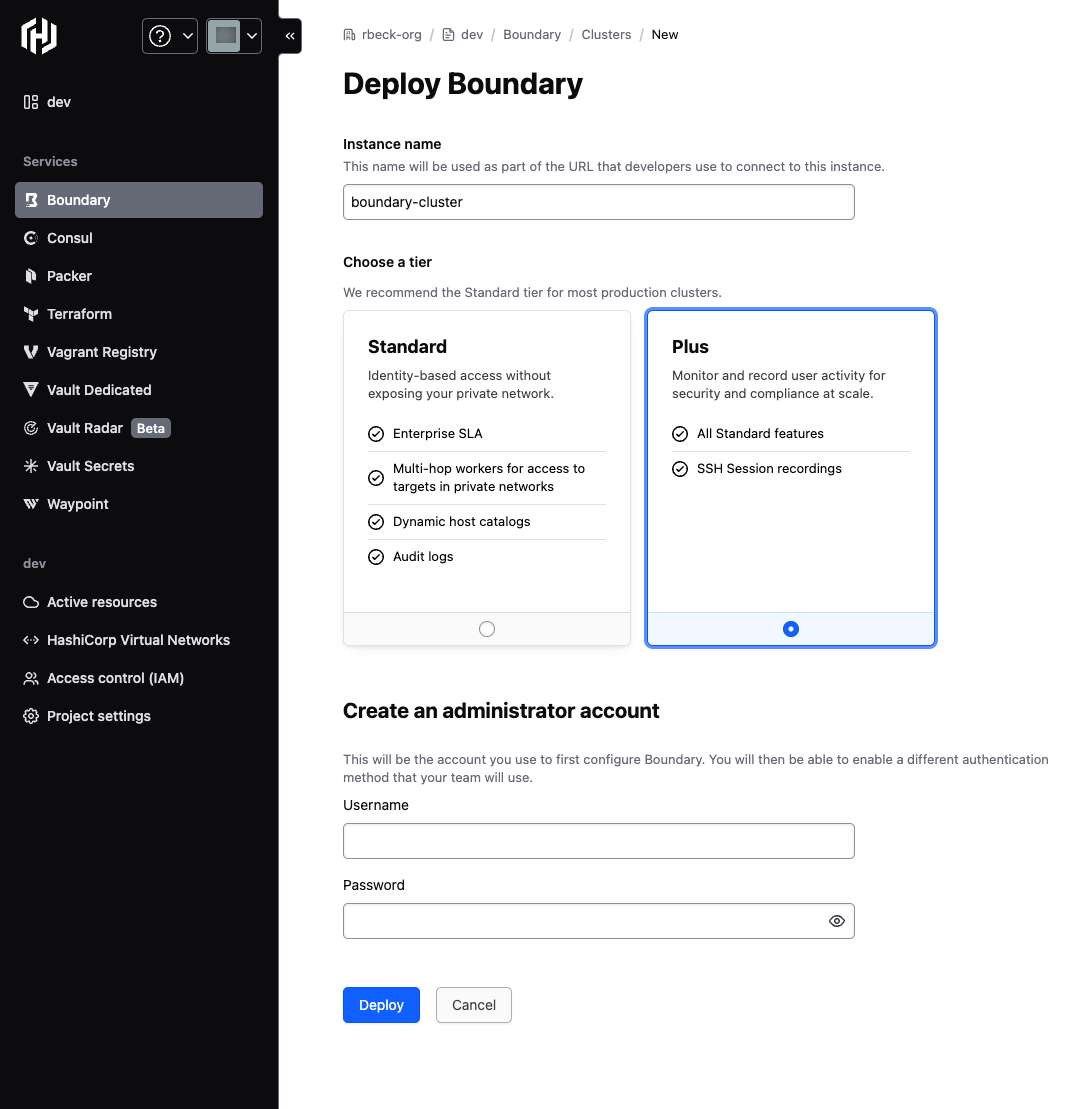Collapse the sidebar navigation panel
This screenshot has width=1080, height=1109.
tap(290, 36)
